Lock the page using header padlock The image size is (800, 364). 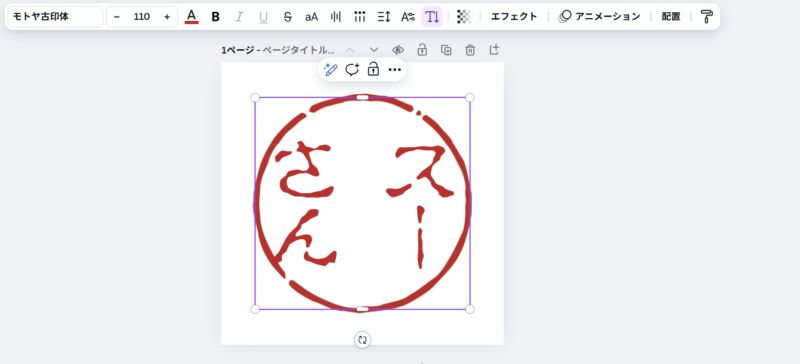tap(422, 50)
